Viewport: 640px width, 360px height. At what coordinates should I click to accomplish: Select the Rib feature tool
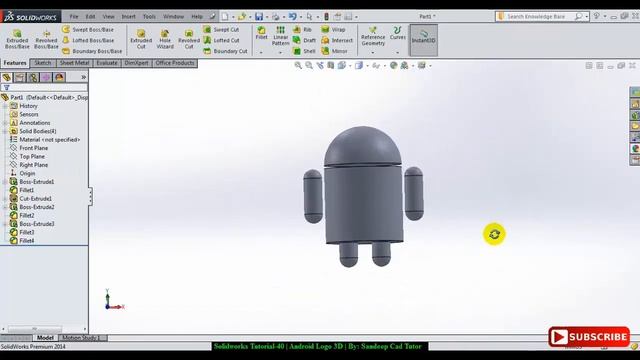coord(302,30)
